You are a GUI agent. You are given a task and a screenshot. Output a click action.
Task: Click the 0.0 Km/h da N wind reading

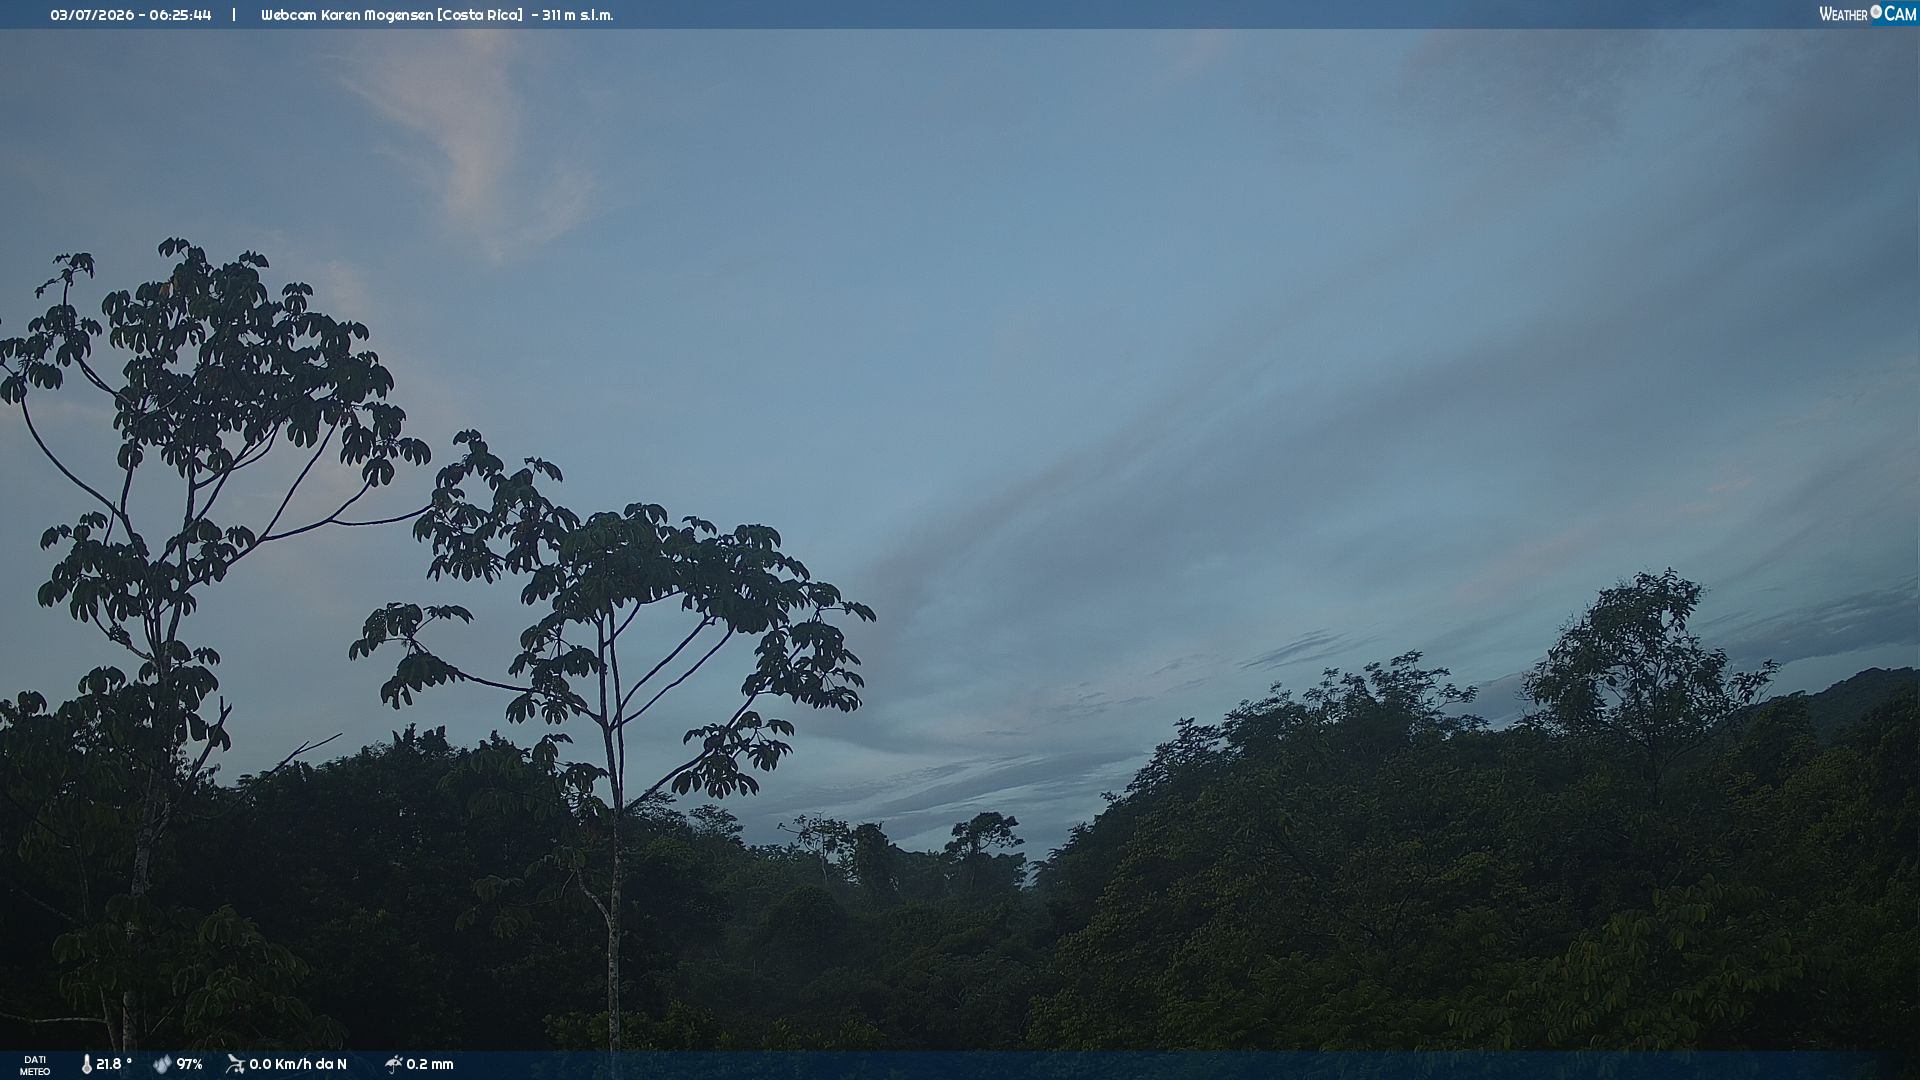pos(298,1064)
